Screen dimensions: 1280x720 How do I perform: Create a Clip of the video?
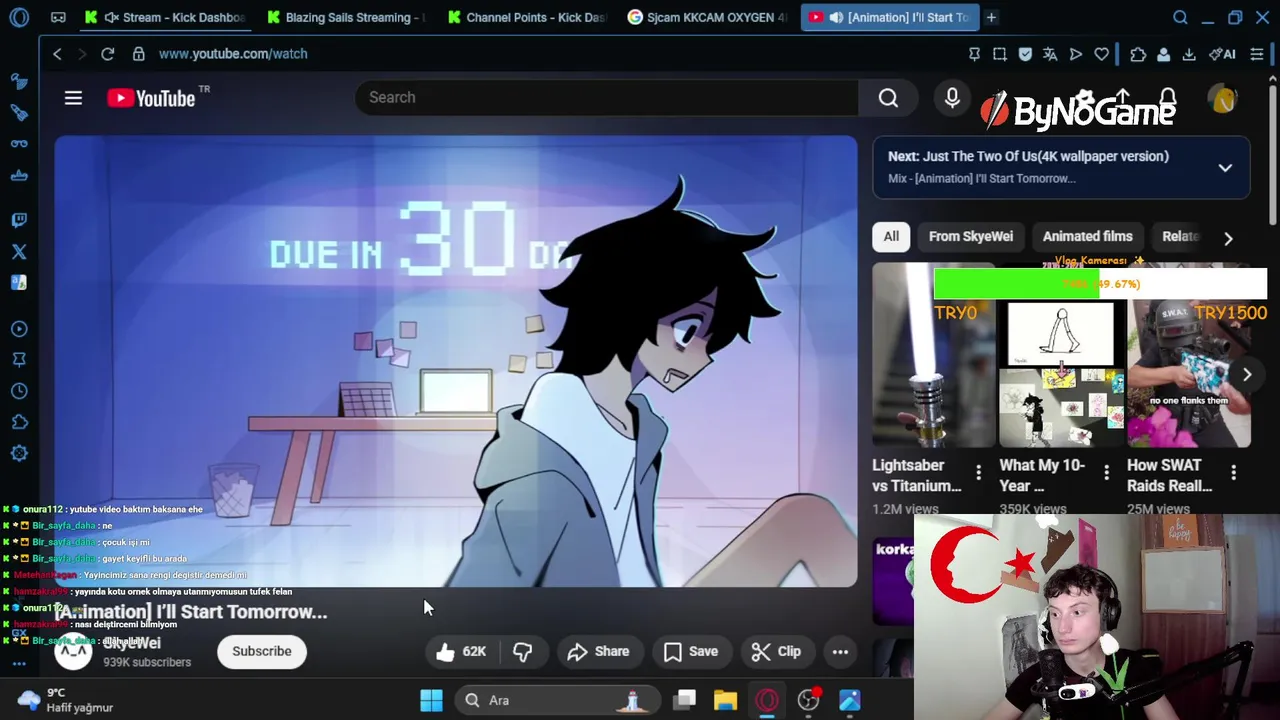pos(777,651)
